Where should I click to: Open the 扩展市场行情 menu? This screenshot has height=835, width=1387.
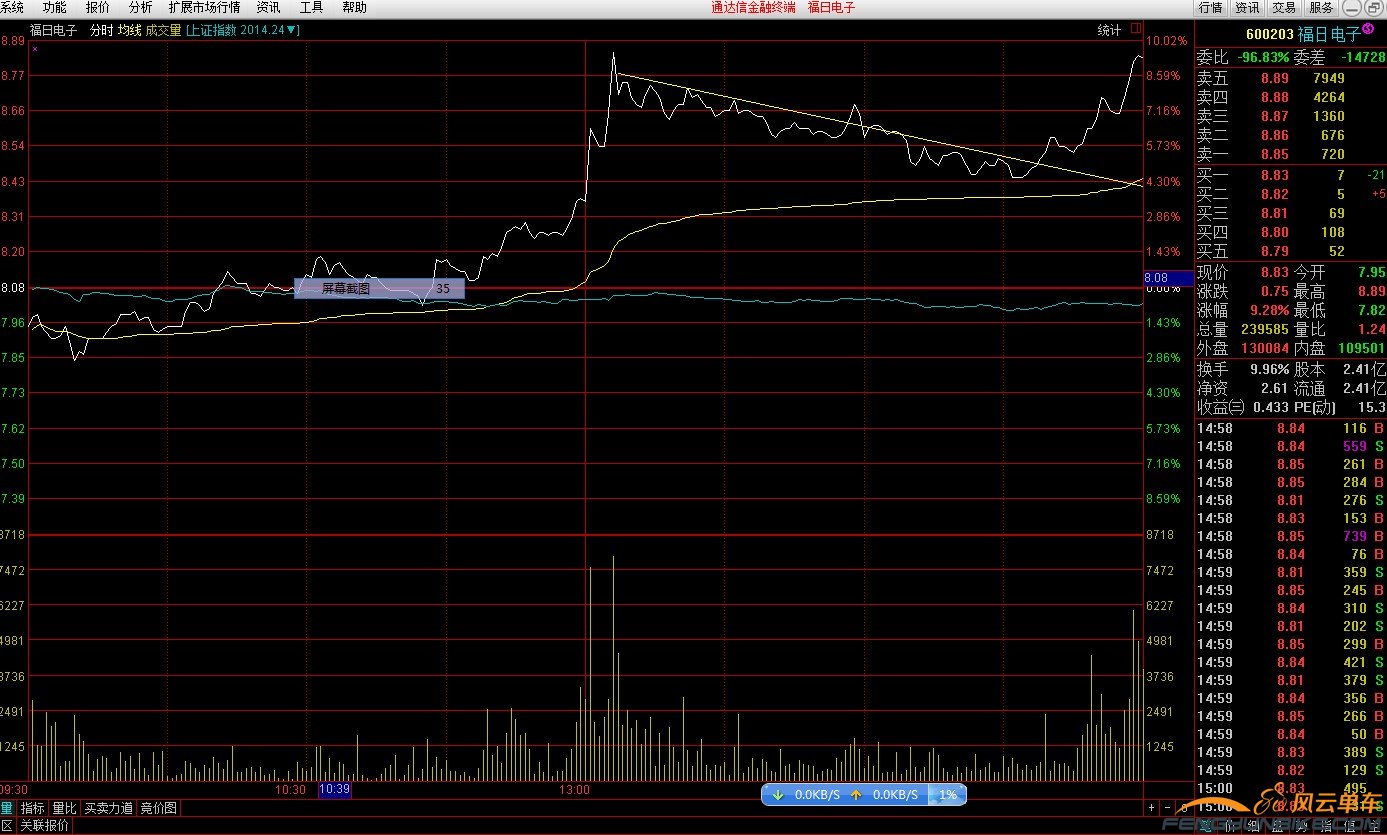click(204, 7)
